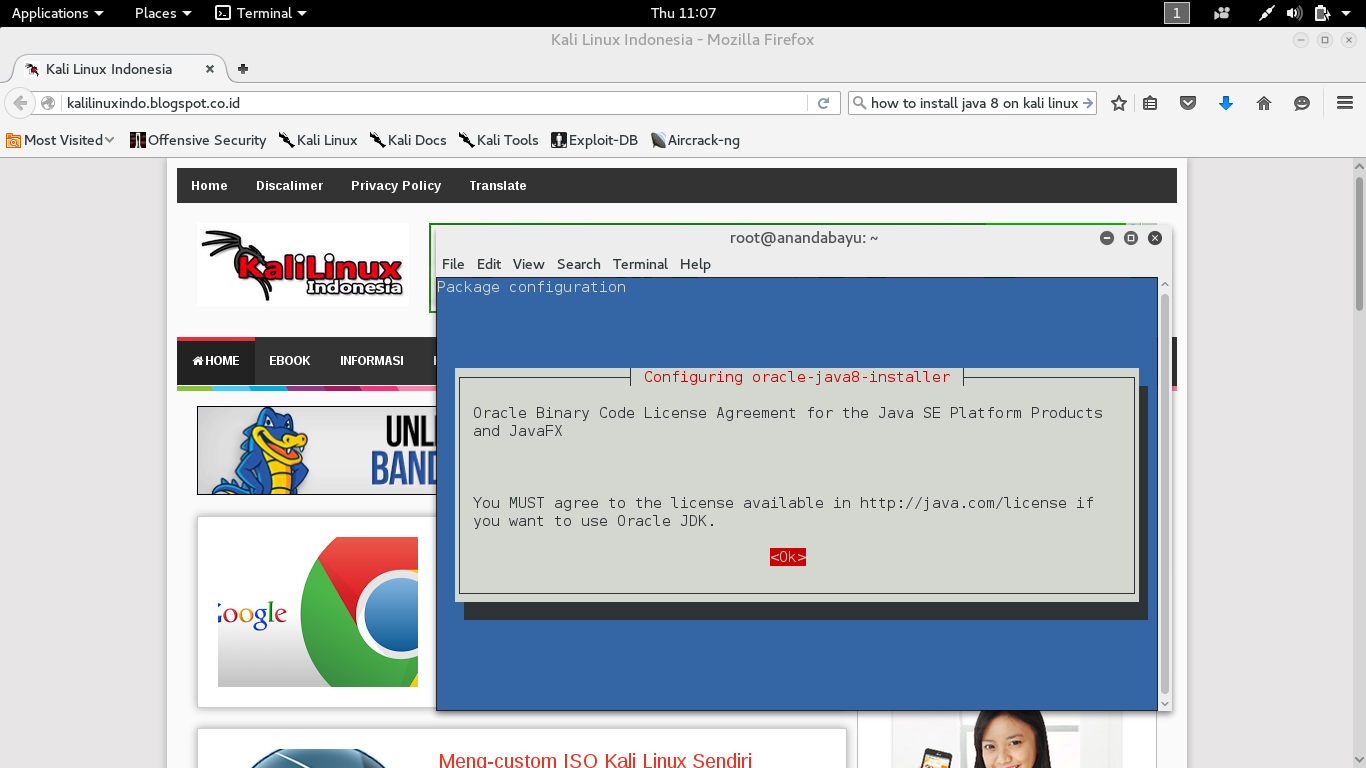Open Meng-custom ISO Kali Linux Sendiri post
Image resolution: width=1366 pixels, height=768 pixels.
click(x=595, y=760)
